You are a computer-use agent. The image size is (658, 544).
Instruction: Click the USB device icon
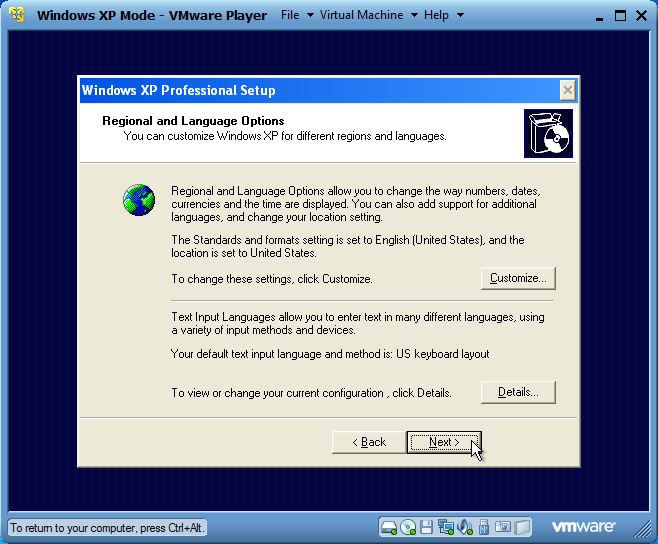point(484,527)
